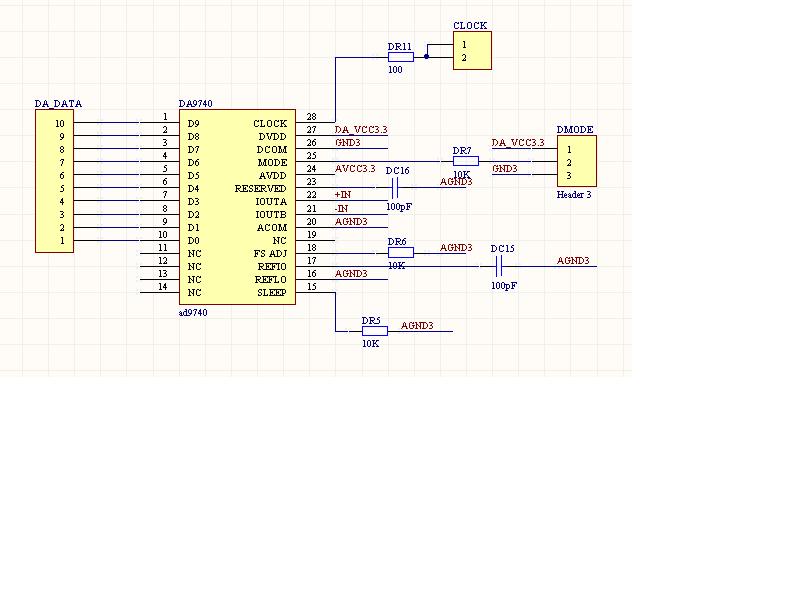Select the DR5 resistor symbol

(374, 331)
